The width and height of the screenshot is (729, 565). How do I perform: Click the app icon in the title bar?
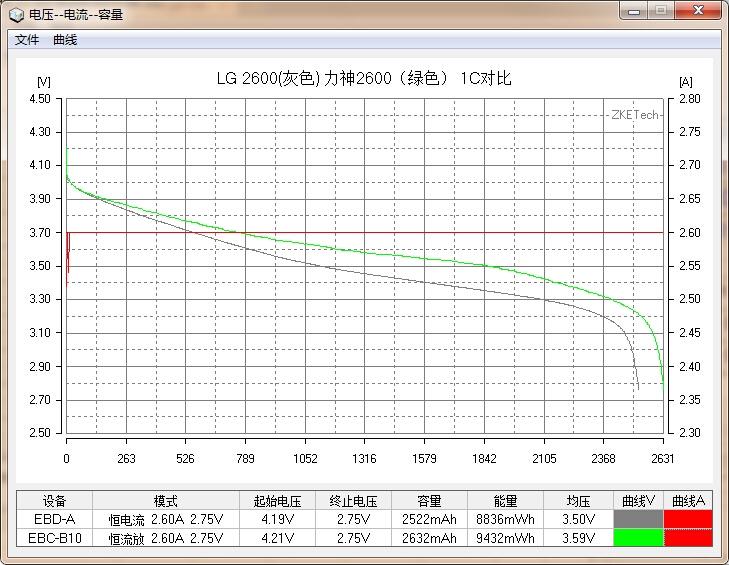pyautogui.click(x=16, y=14)
